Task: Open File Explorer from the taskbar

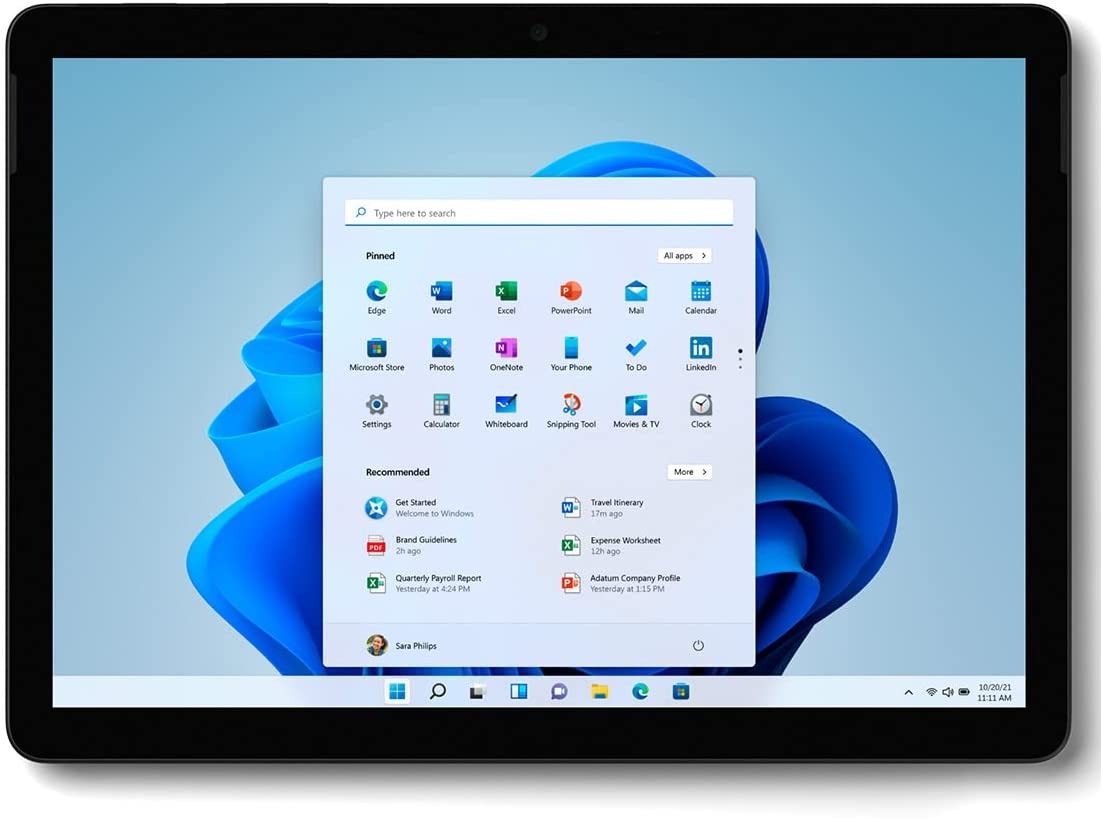Action: tap(599, 692)
